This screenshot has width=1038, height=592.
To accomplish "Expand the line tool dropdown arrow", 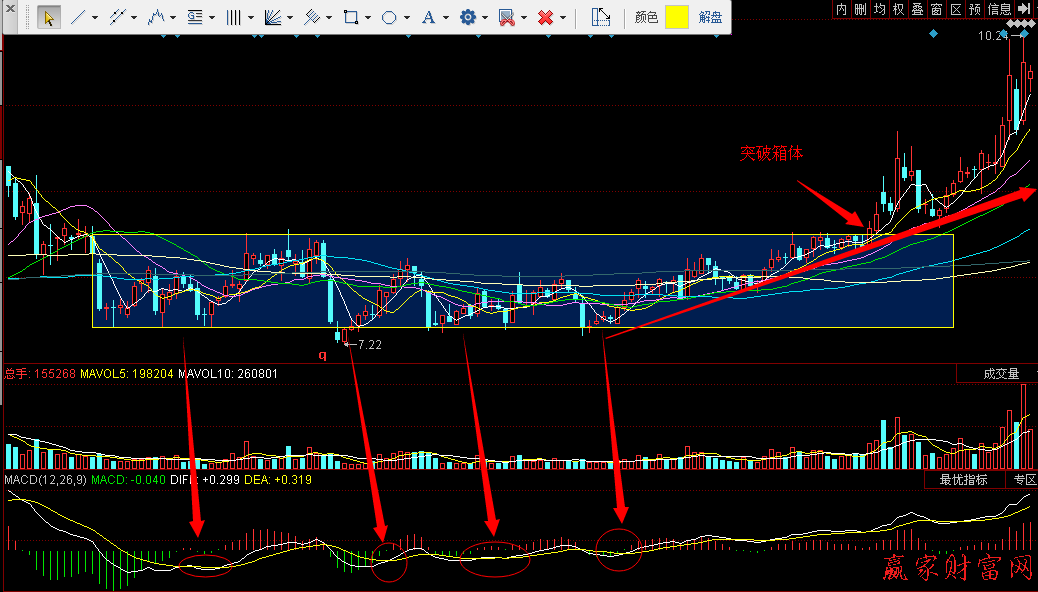I will pyautogui.click(x=95, y=18).
